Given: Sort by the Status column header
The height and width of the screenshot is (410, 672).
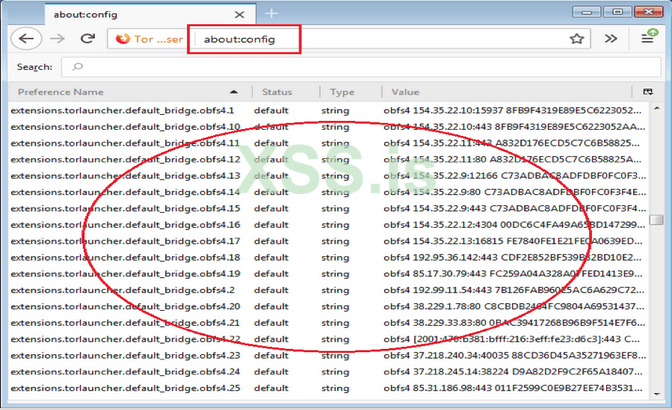Looking at the screenshot, I should point(285,92).
